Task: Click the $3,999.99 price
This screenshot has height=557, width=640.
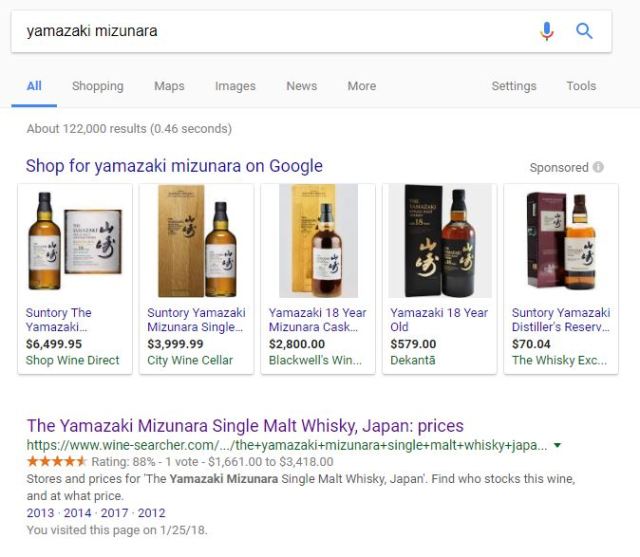Action: point(176,344)
